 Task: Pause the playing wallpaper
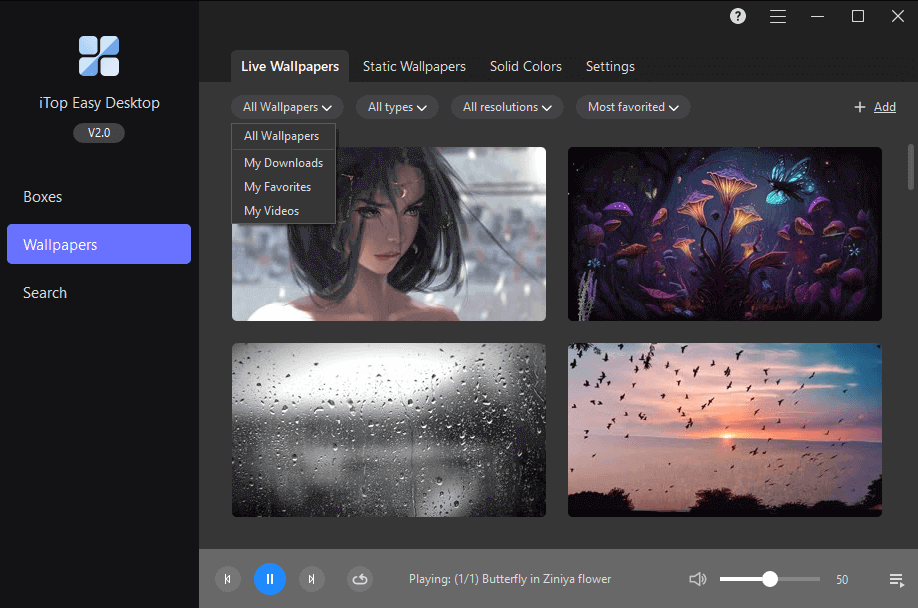click(x=269, y=579)
